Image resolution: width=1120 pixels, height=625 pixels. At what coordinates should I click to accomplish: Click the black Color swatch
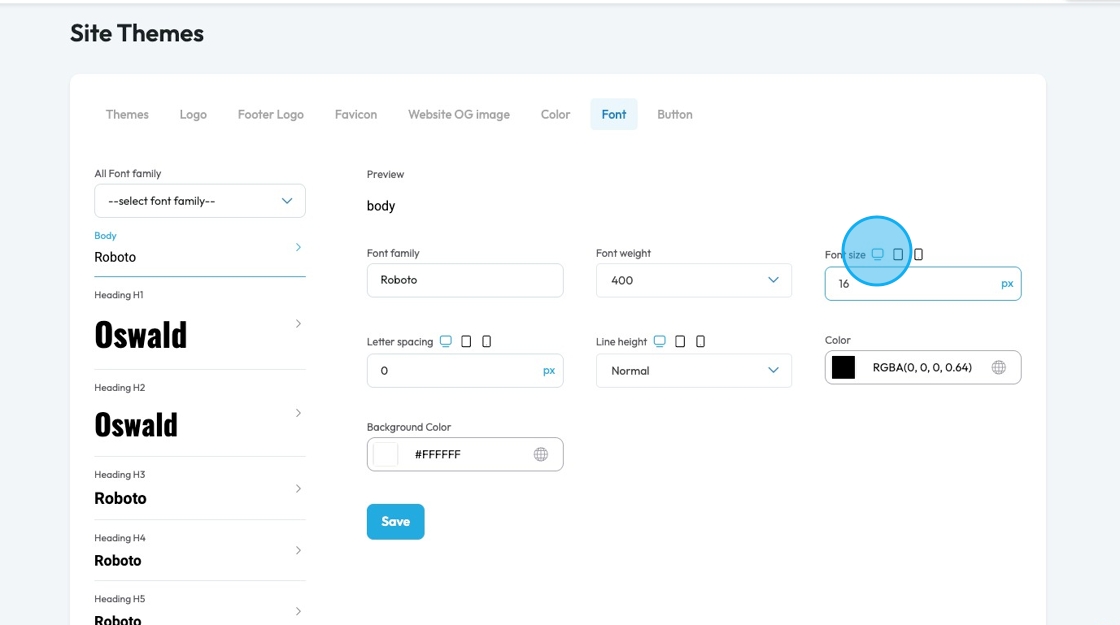(x=844, y=367)
